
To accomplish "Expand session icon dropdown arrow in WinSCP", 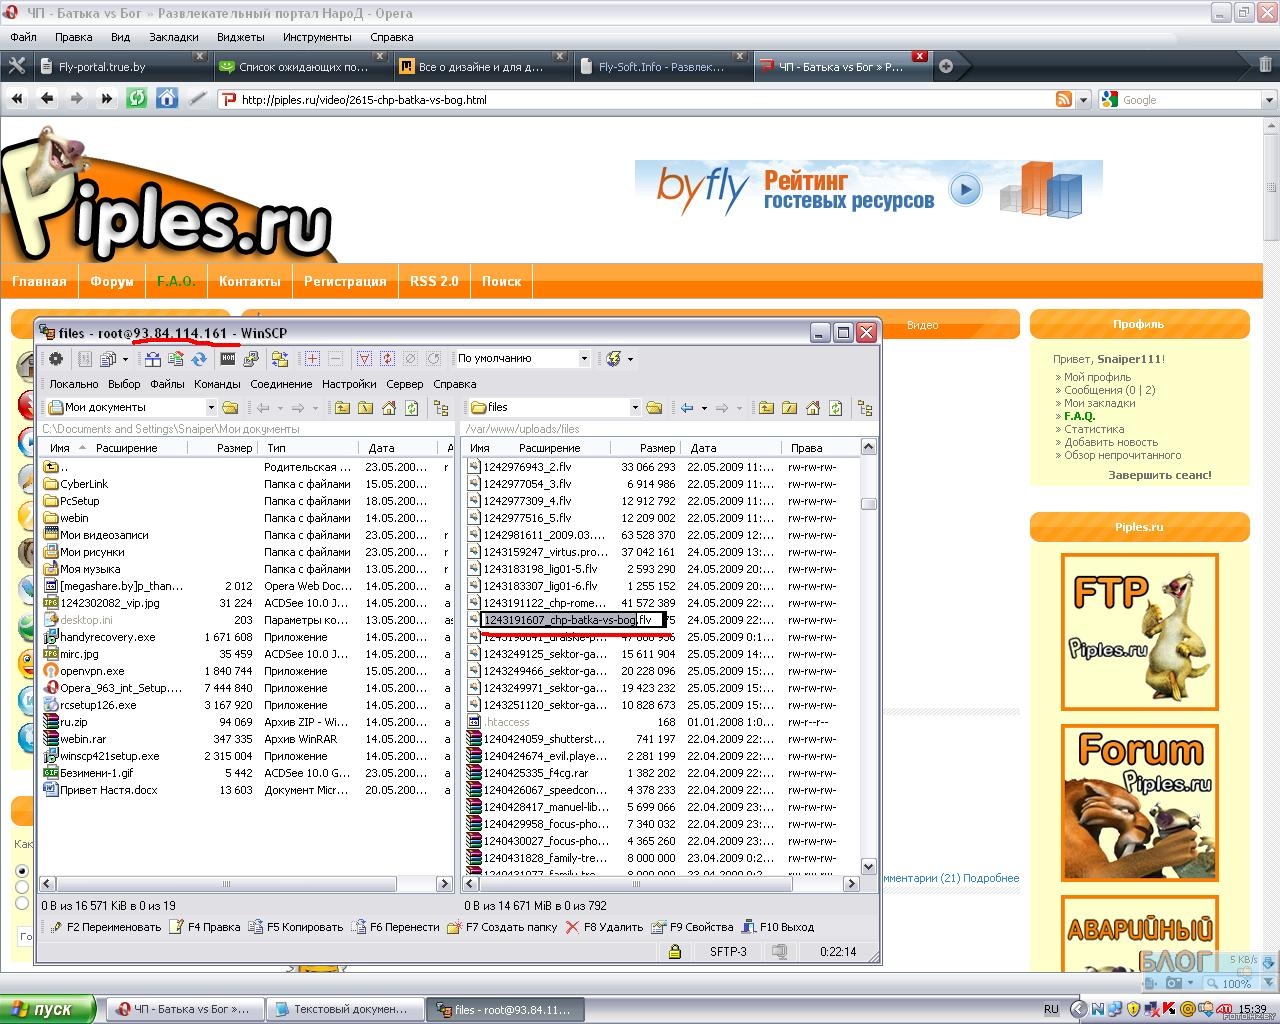I will click(630, 359).
